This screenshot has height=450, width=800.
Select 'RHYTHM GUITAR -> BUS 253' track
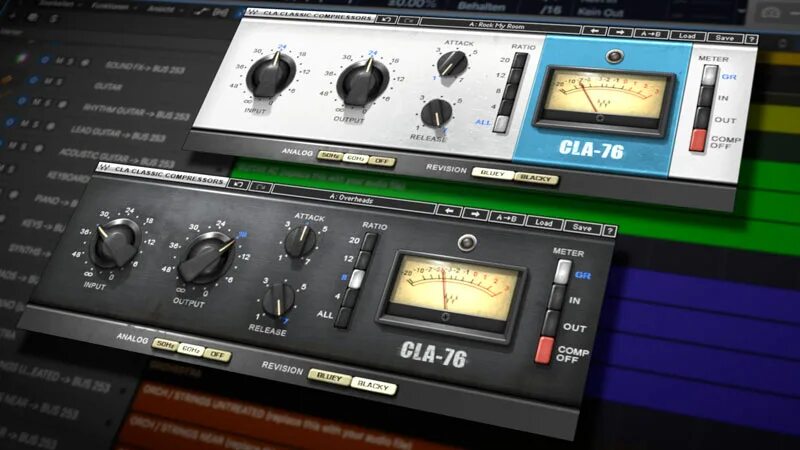pyautogui.click(x=136, y=112)
